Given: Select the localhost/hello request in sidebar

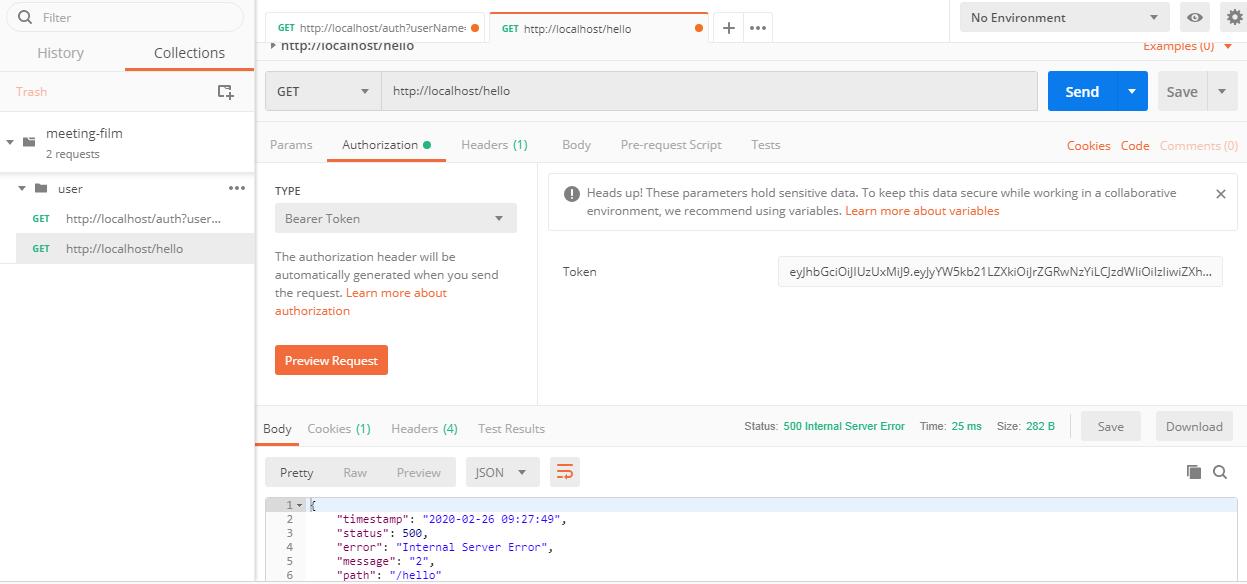Looking at the screenshot, I should pyautogui.click(x=135, y=248).
